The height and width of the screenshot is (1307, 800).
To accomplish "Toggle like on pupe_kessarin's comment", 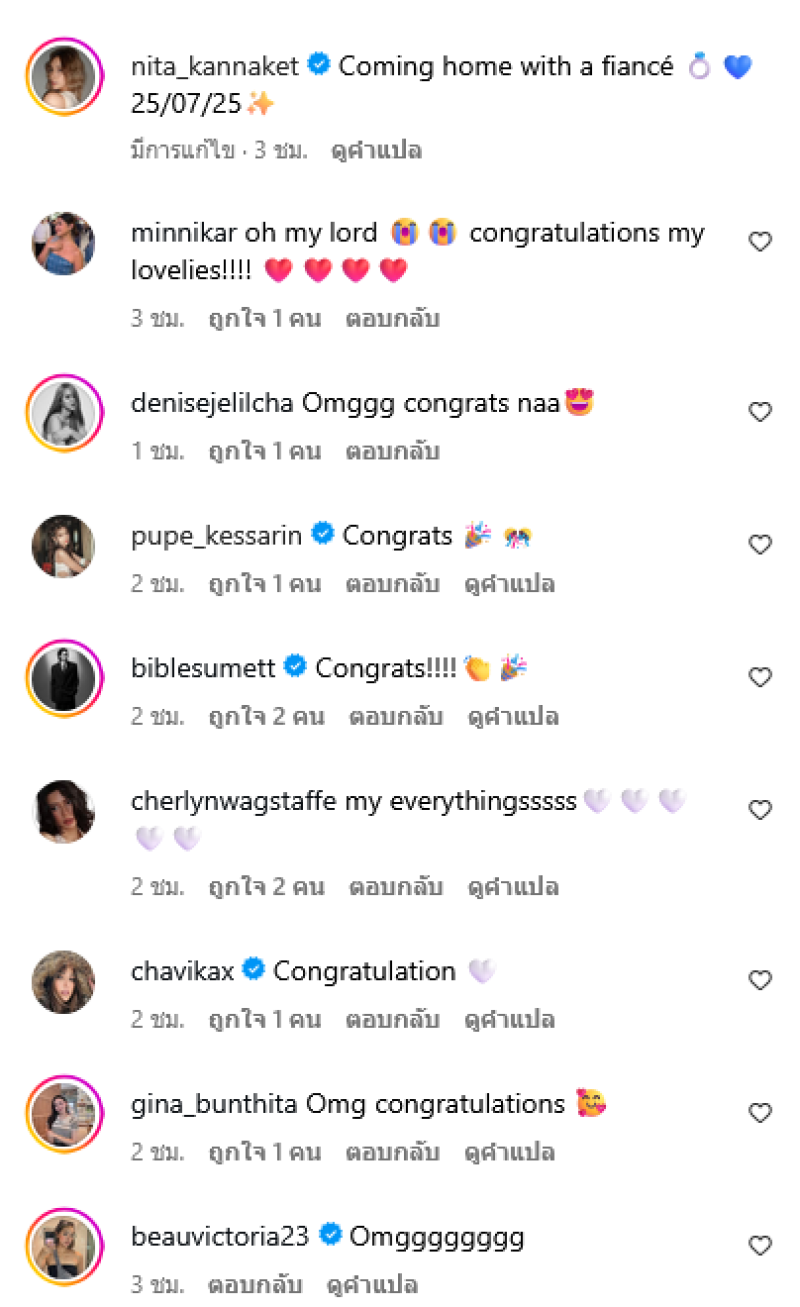I will pos(760,545).
